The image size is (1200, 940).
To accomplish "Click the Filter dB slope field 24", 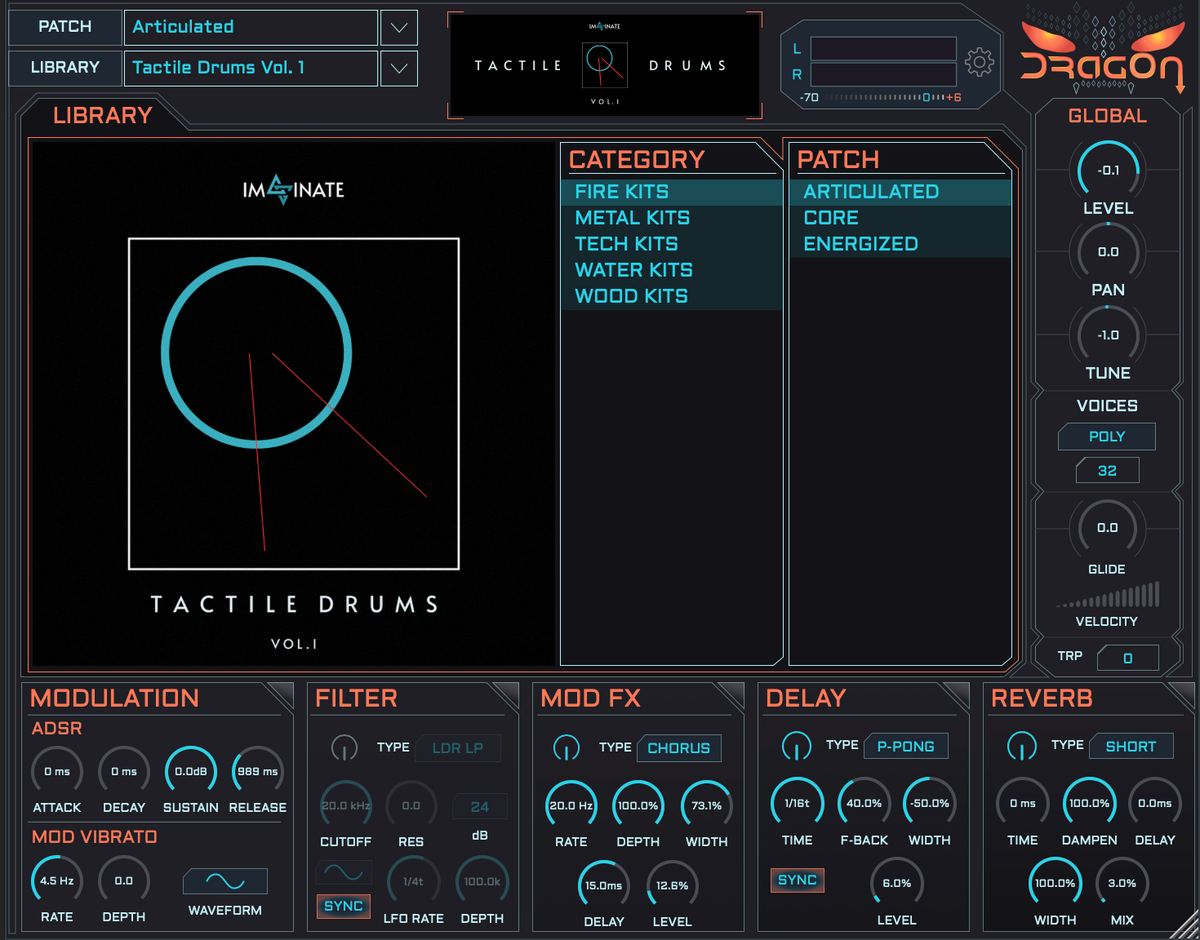I will [480, 807].
